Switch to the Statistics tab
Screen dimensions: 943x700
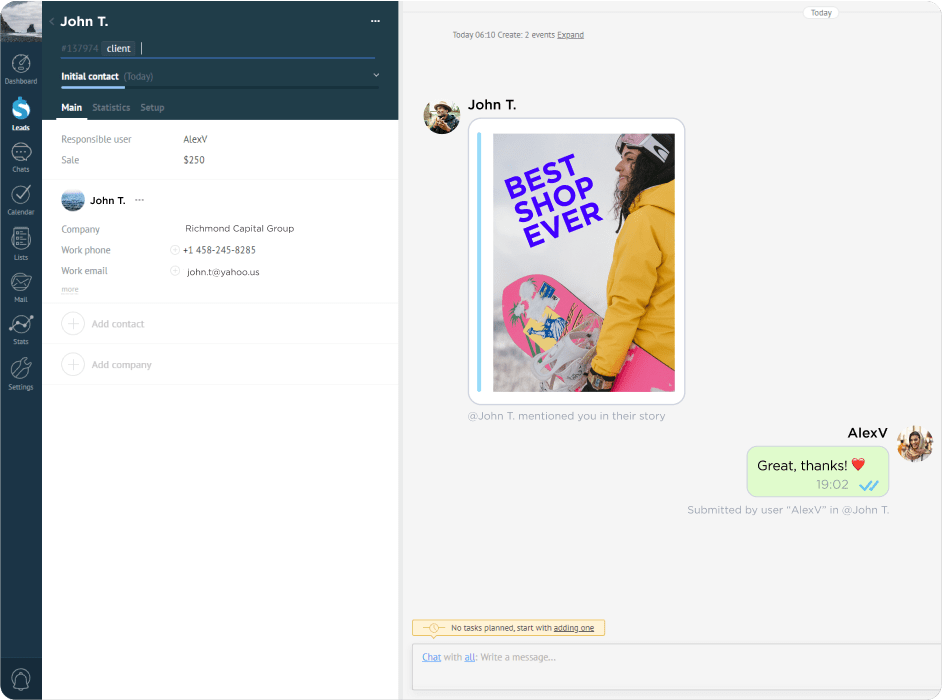click(x=111, y=107)
